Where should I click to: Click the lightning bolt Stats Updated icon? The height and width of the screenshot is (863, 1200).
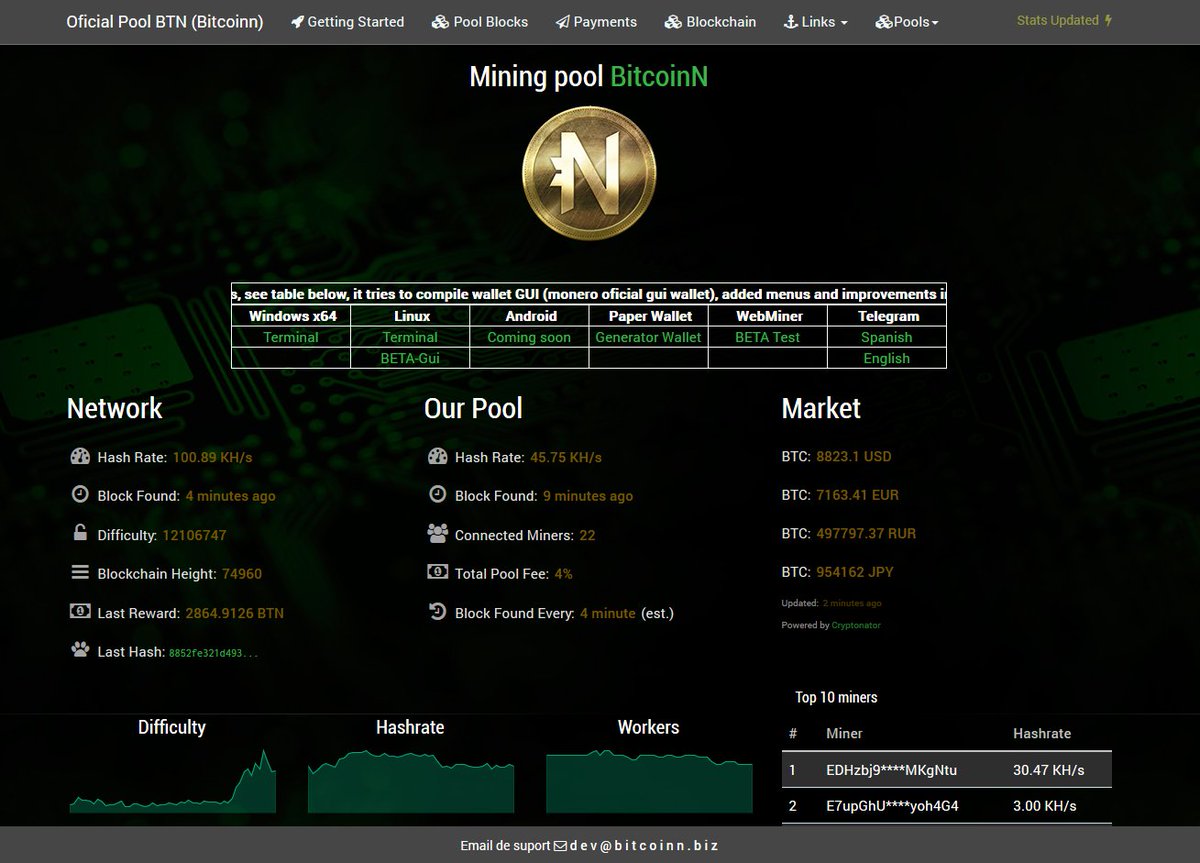(1108, 20)
